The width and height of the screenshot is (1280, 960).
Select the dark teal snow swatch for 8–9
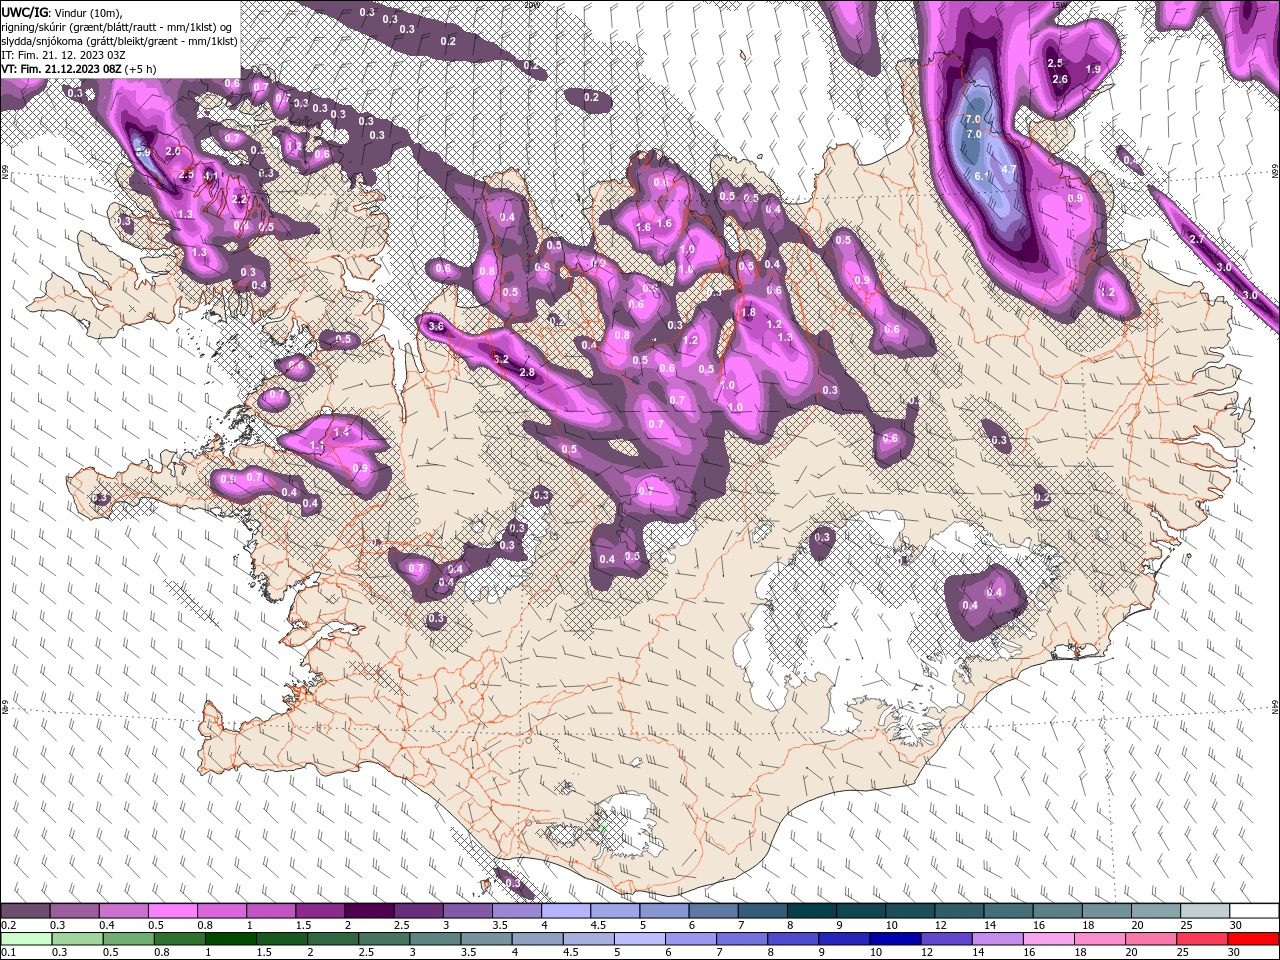tap(812, 910)
